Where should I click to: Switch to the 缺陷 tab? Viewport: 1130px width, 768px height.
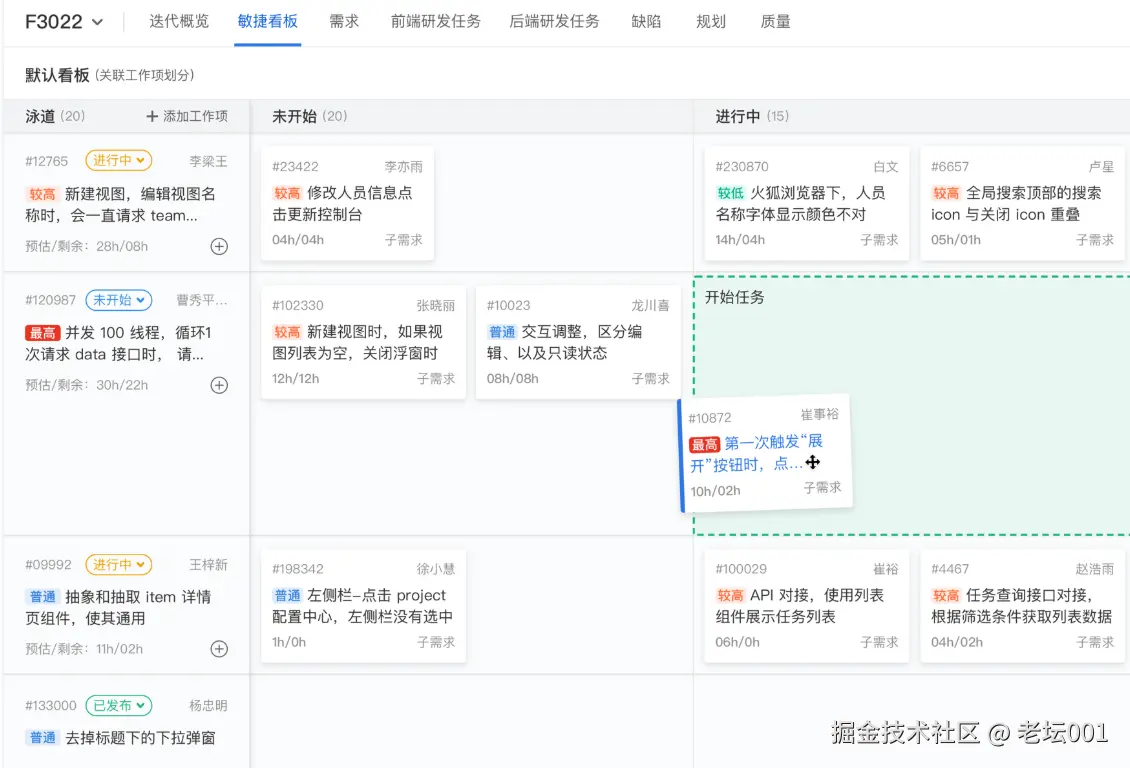(647, 21)
